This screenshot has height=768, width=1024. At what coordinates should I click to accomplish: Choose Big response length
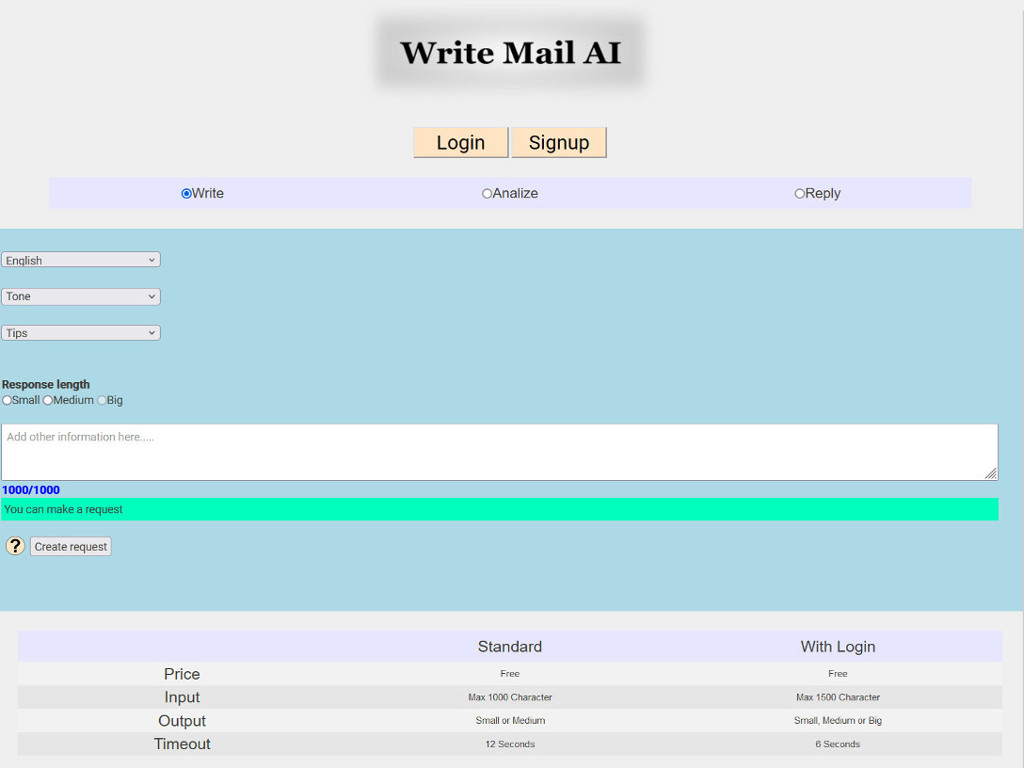[101, 400]
